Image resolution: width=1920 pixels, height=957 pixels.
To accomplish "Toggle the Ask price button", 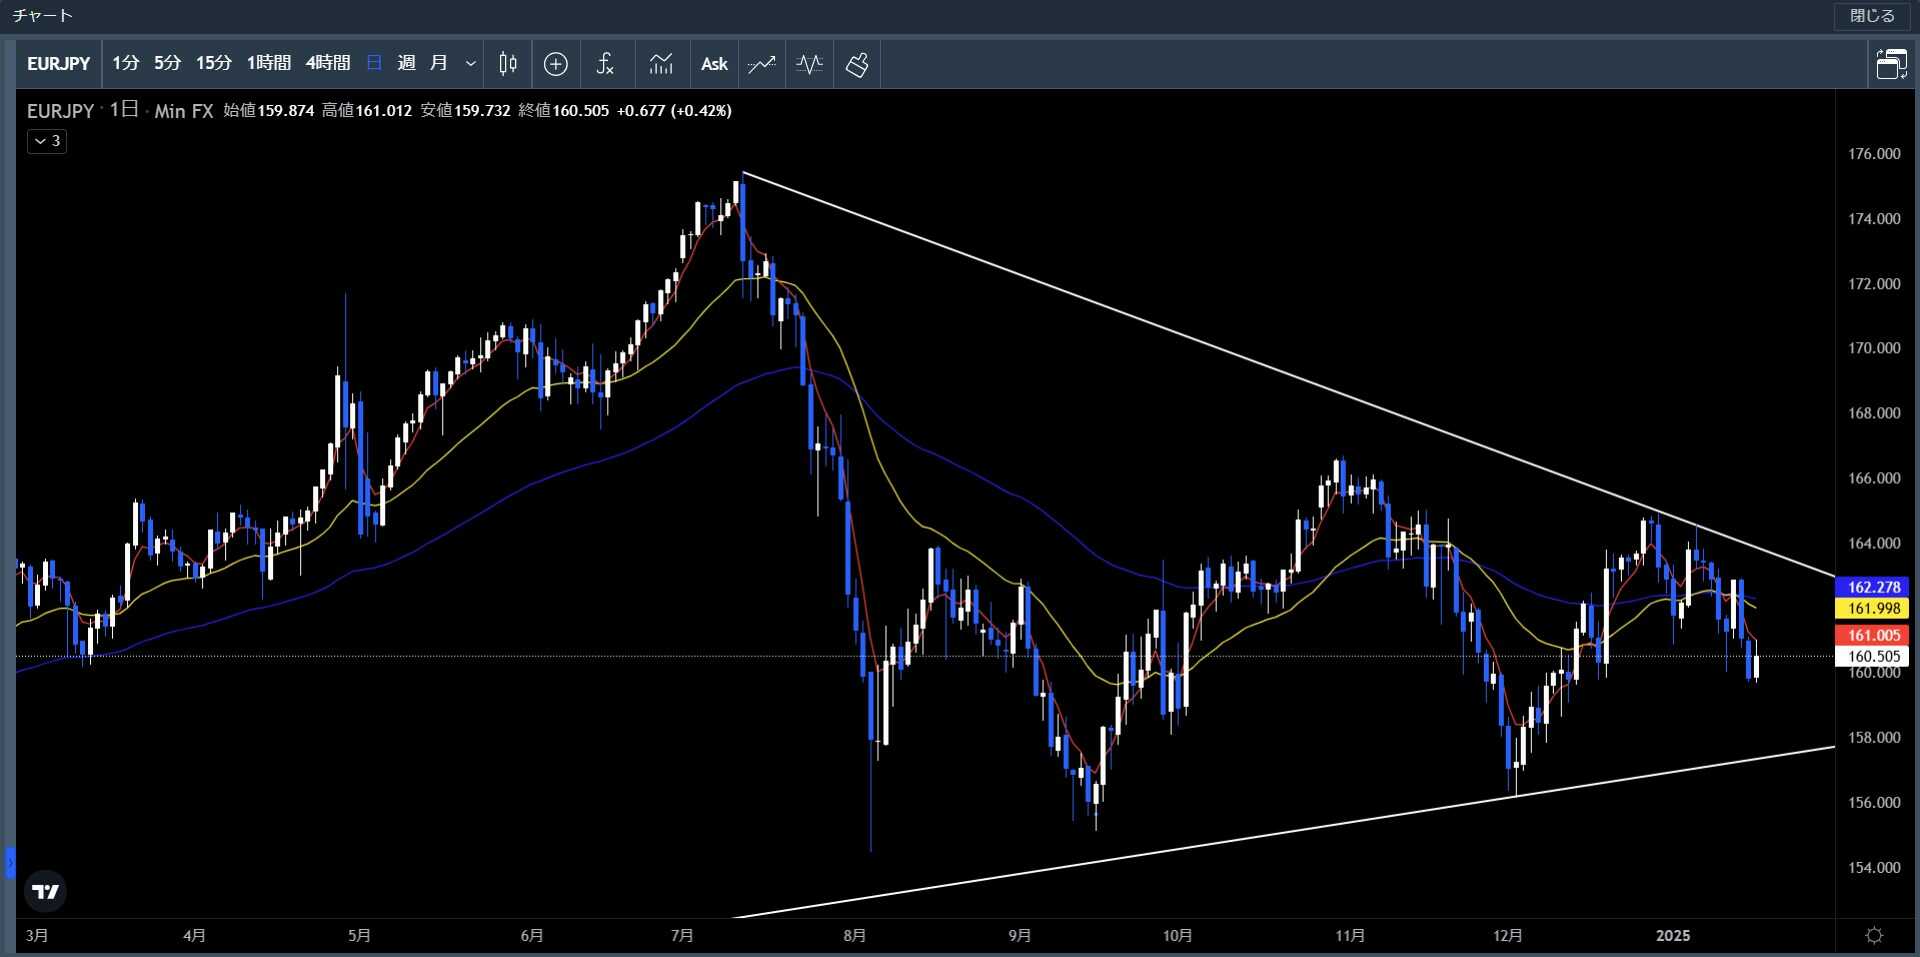I will [714, 64].
